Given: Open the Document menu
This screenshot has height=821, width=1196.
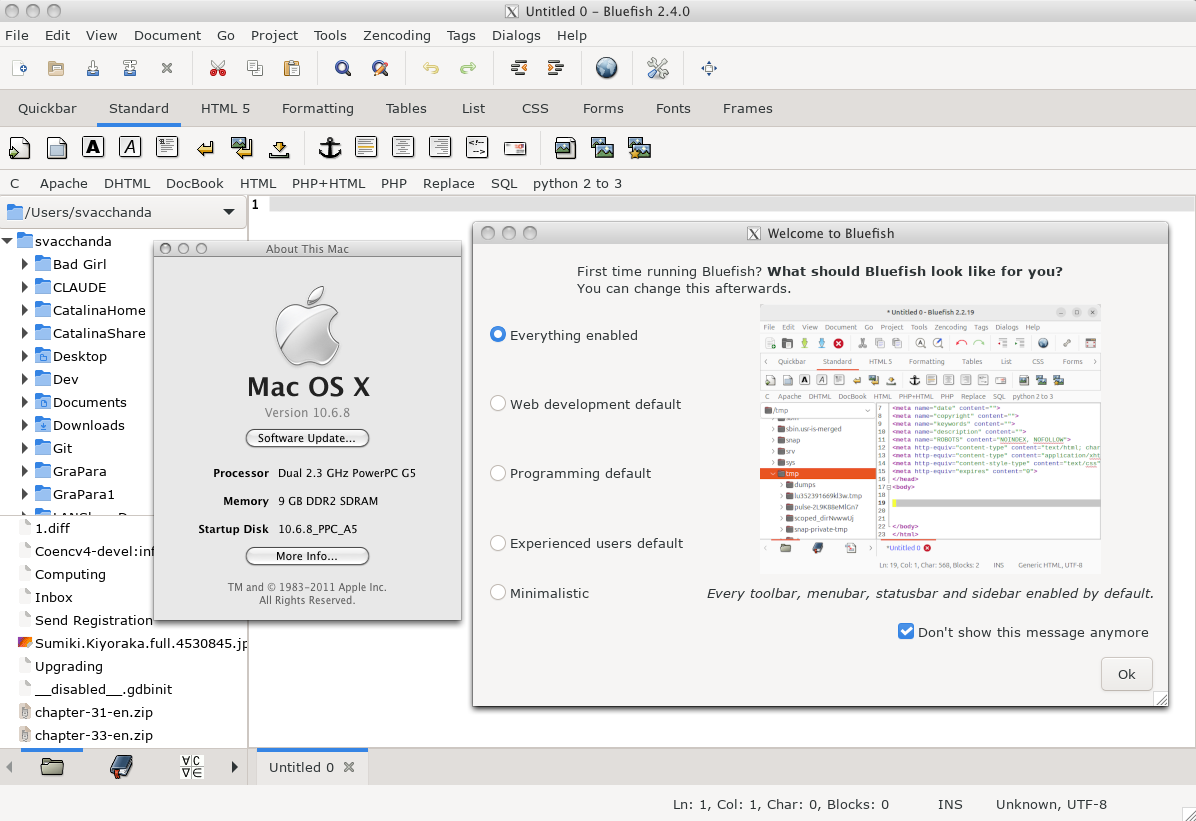Looking at the screenshot, I should [x=167, y=35].
